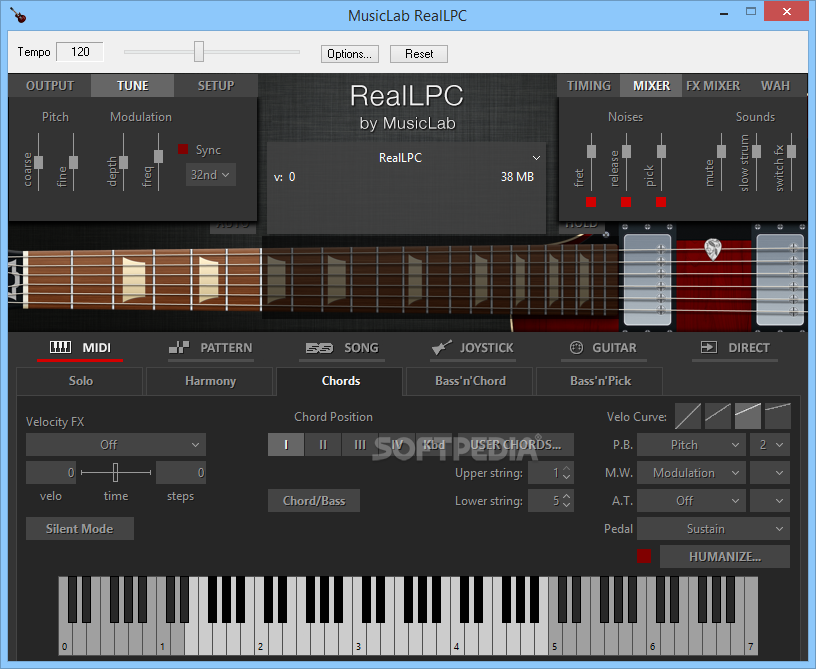Switch to the SETUP tab

(216, 86)
